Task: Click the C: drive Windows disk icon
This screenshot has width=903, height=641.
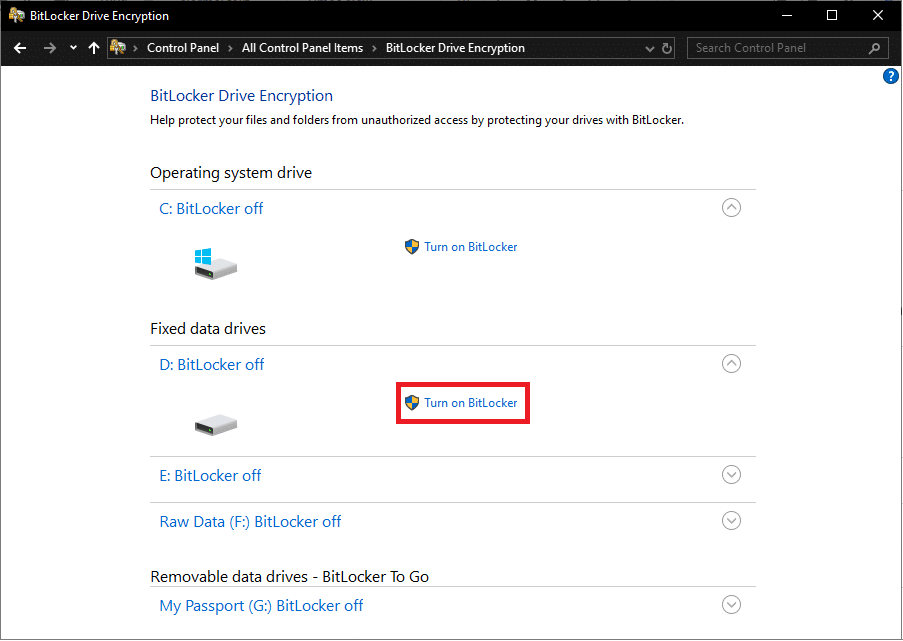Action: click(x=215, y=262)
